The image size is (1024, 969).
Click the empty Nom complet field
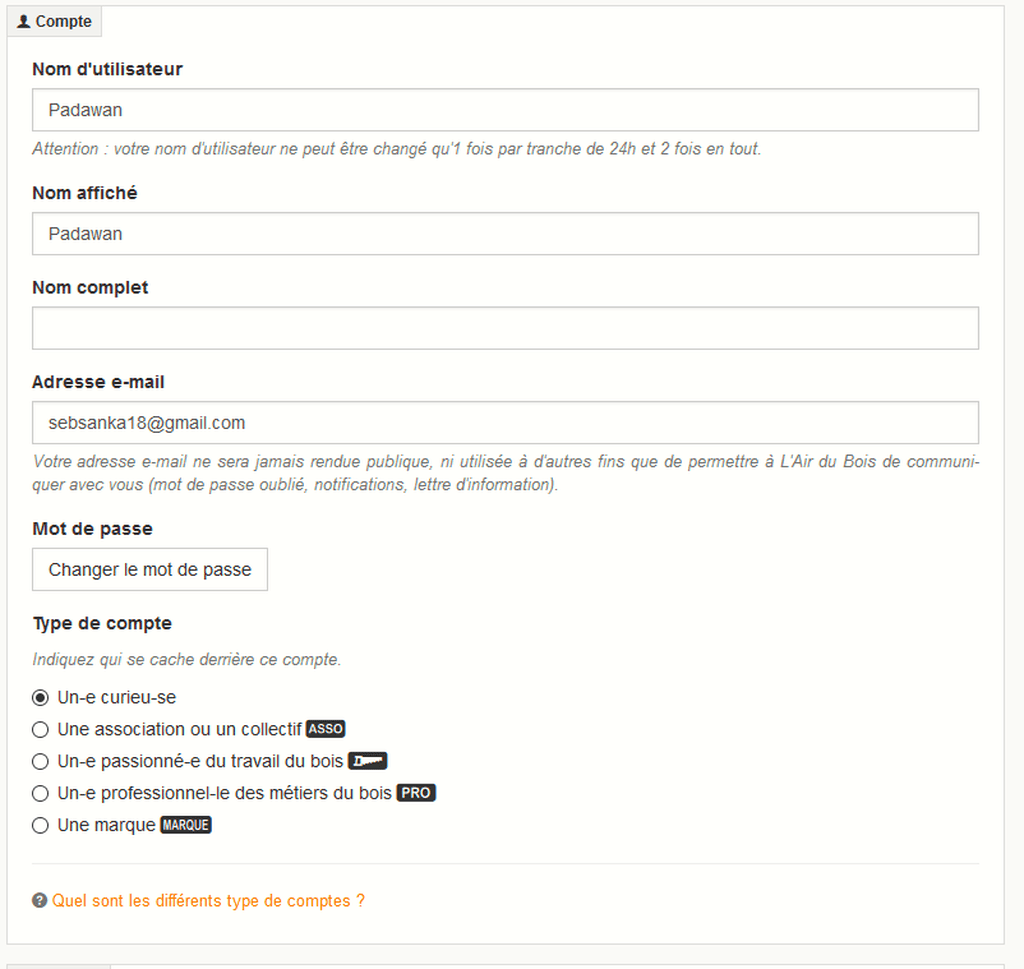click(505, 328)
